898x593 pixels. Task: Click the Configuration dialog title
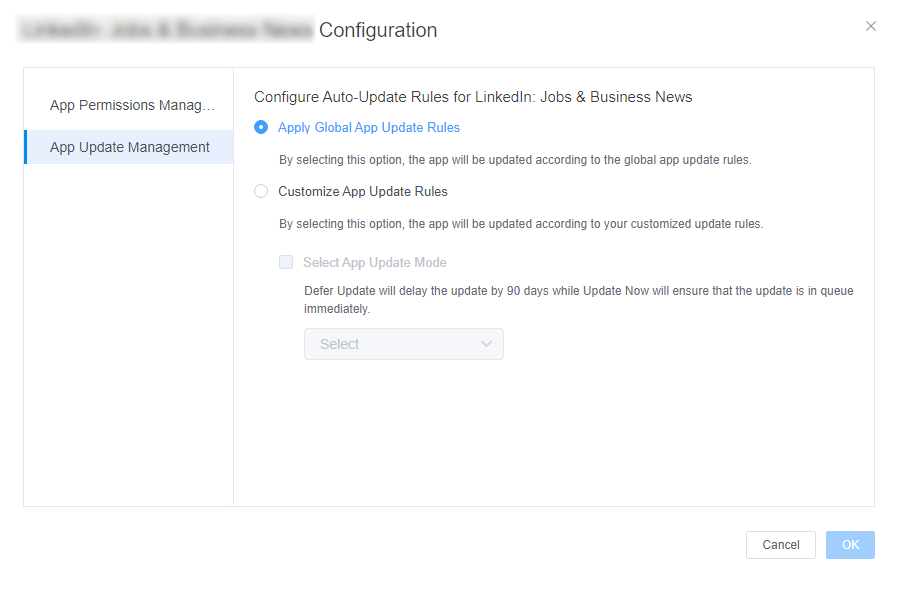pos(378,30)
